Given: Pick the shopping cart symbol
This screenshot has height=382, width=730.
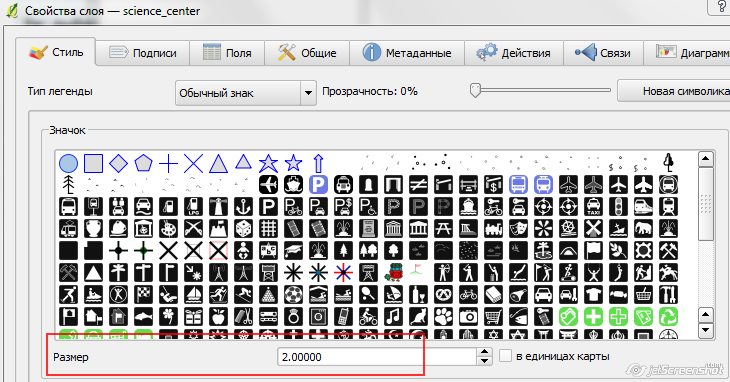Looking at the screenshot, I should [493, 317].
